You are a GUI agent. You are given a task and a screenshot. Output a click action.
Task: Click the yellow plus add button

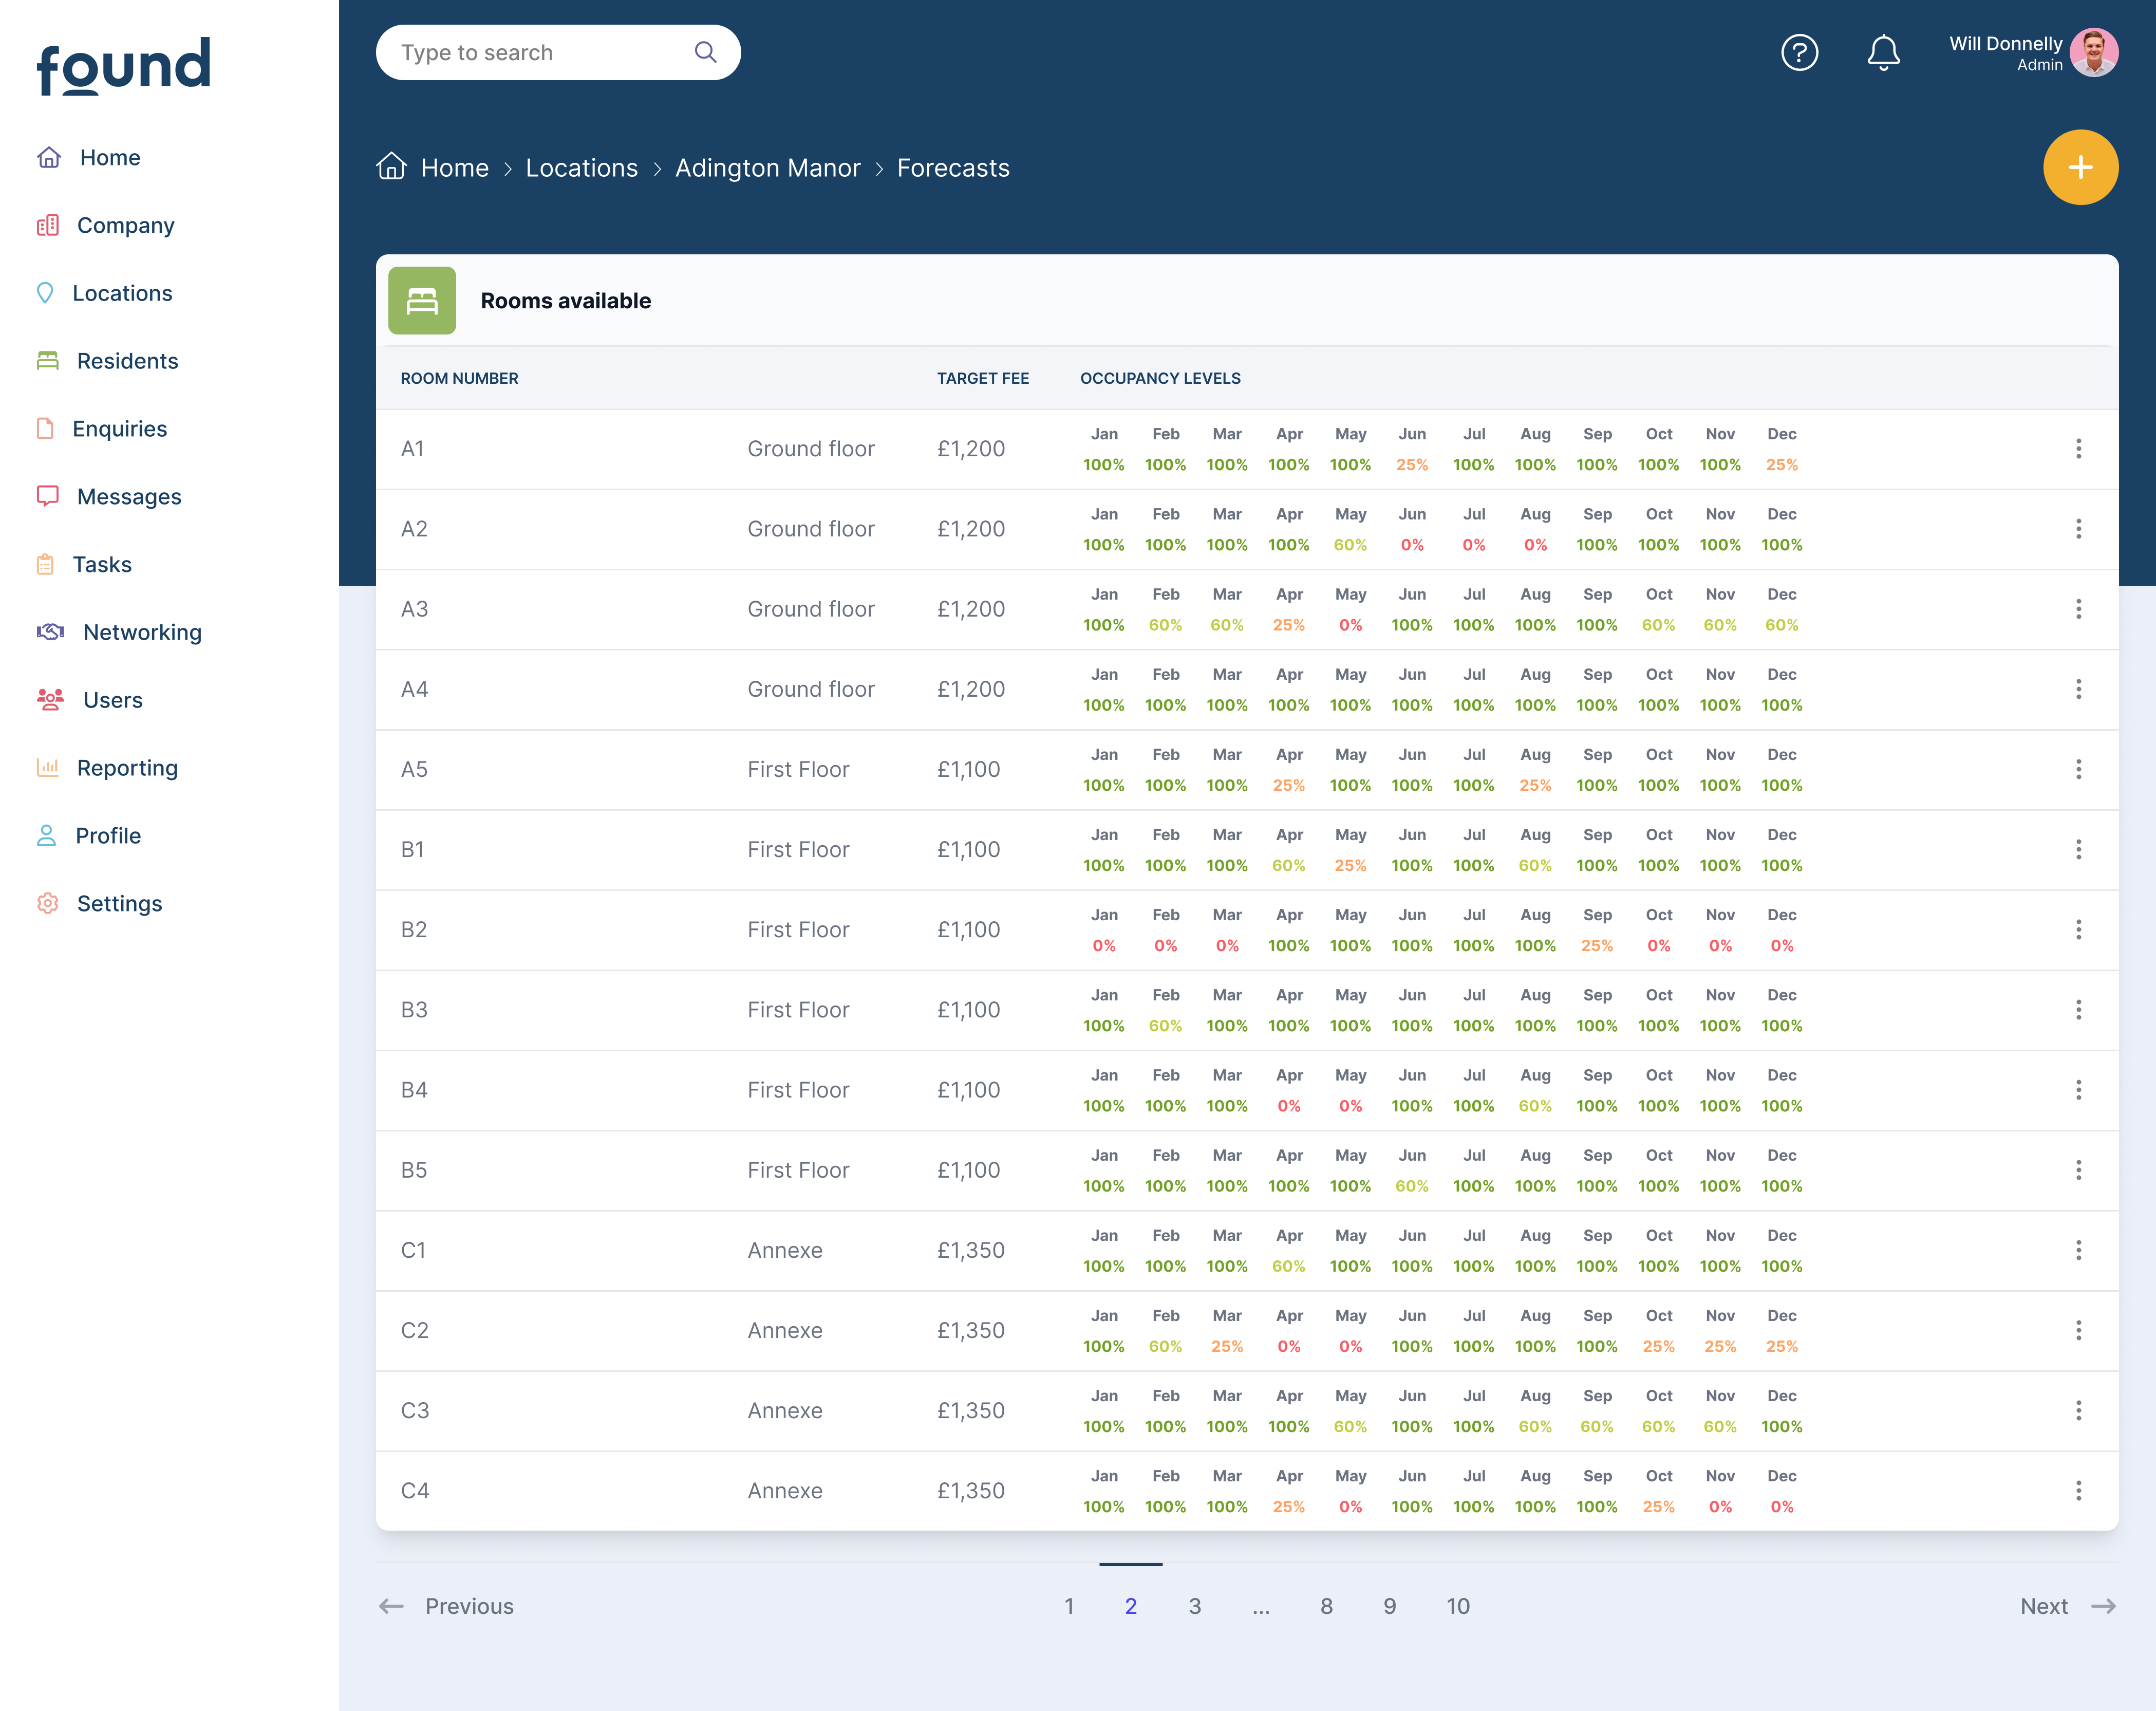(x=2080, y=167)
